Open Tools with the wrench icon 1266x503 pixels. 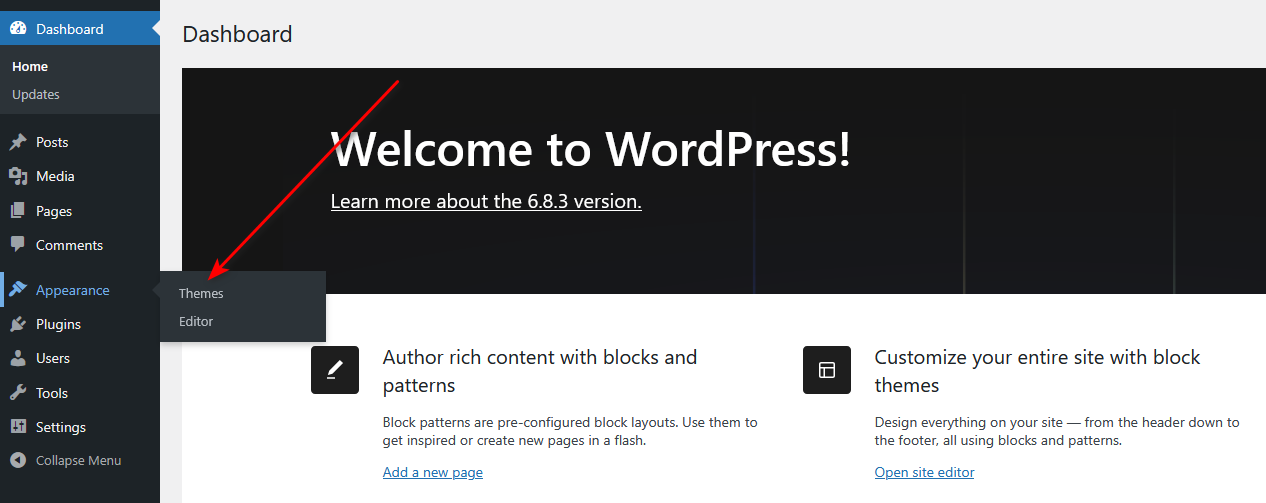[18, 393]
